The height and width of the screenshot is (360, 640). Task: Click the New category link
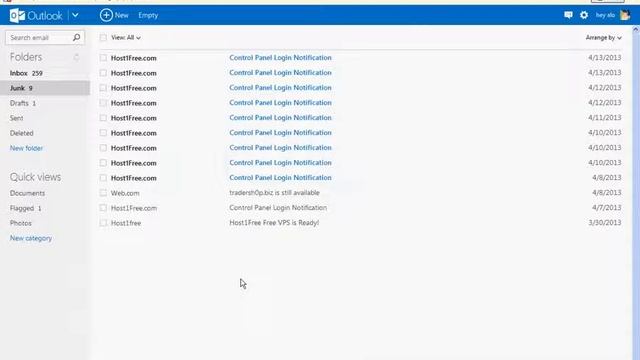point(31,238)
